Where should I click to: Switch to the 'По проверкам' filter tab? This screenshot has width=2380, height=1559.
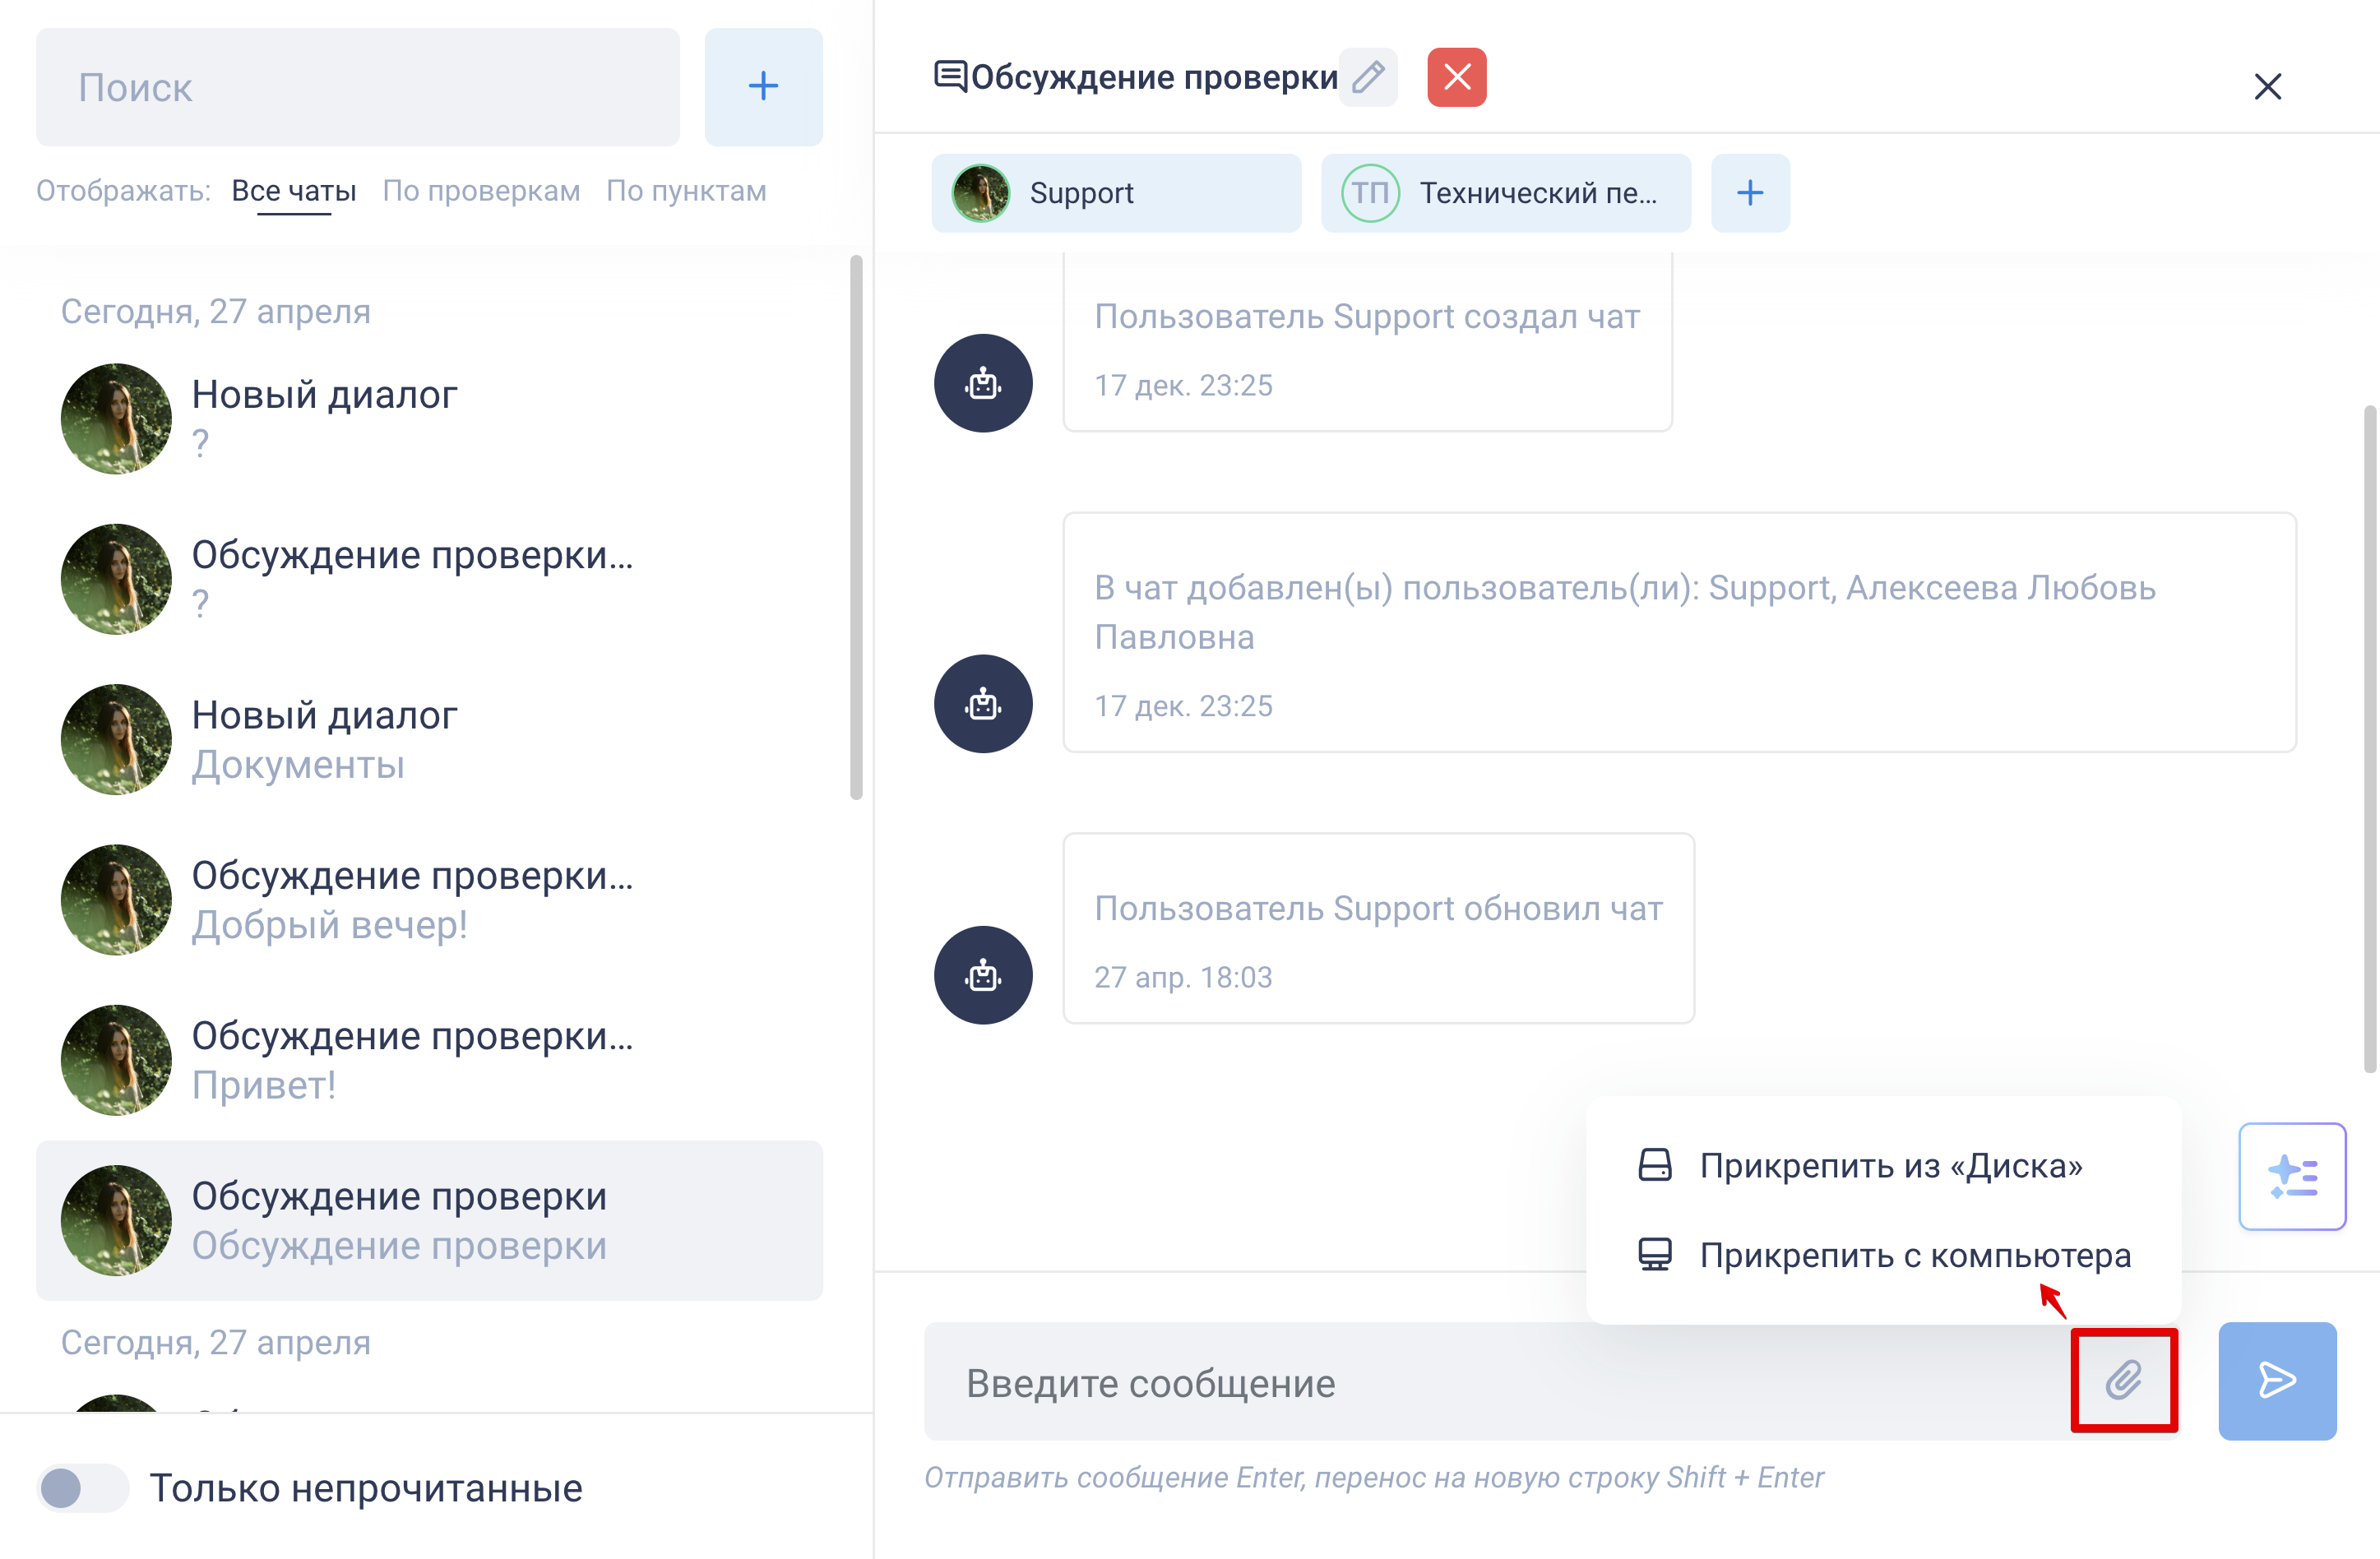point(481,191)
